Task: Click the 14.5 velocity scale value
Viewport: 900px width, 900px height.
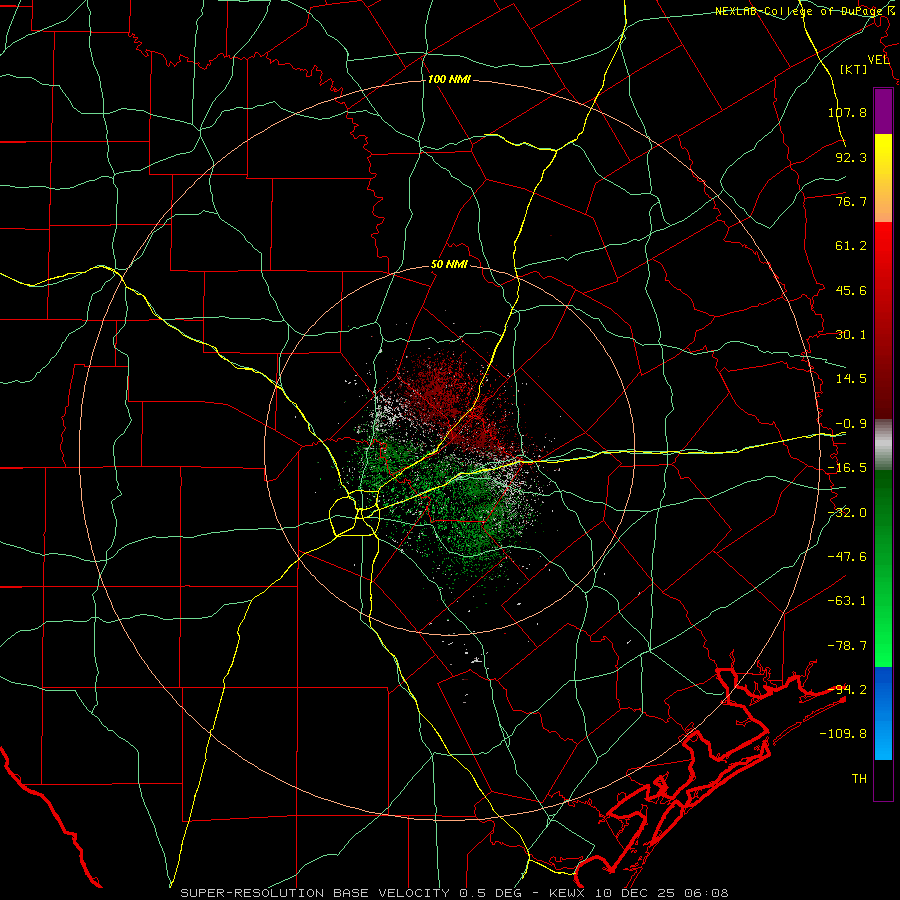Action: 851,379
